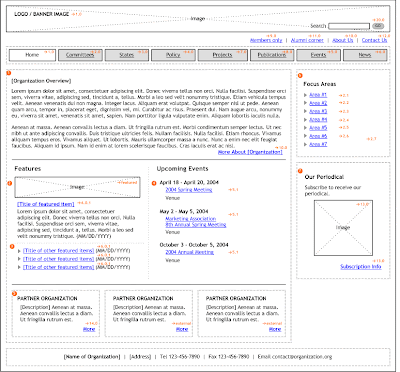Click the [Name of Organization] footer text
400x372 pixels.
point(92,357)
